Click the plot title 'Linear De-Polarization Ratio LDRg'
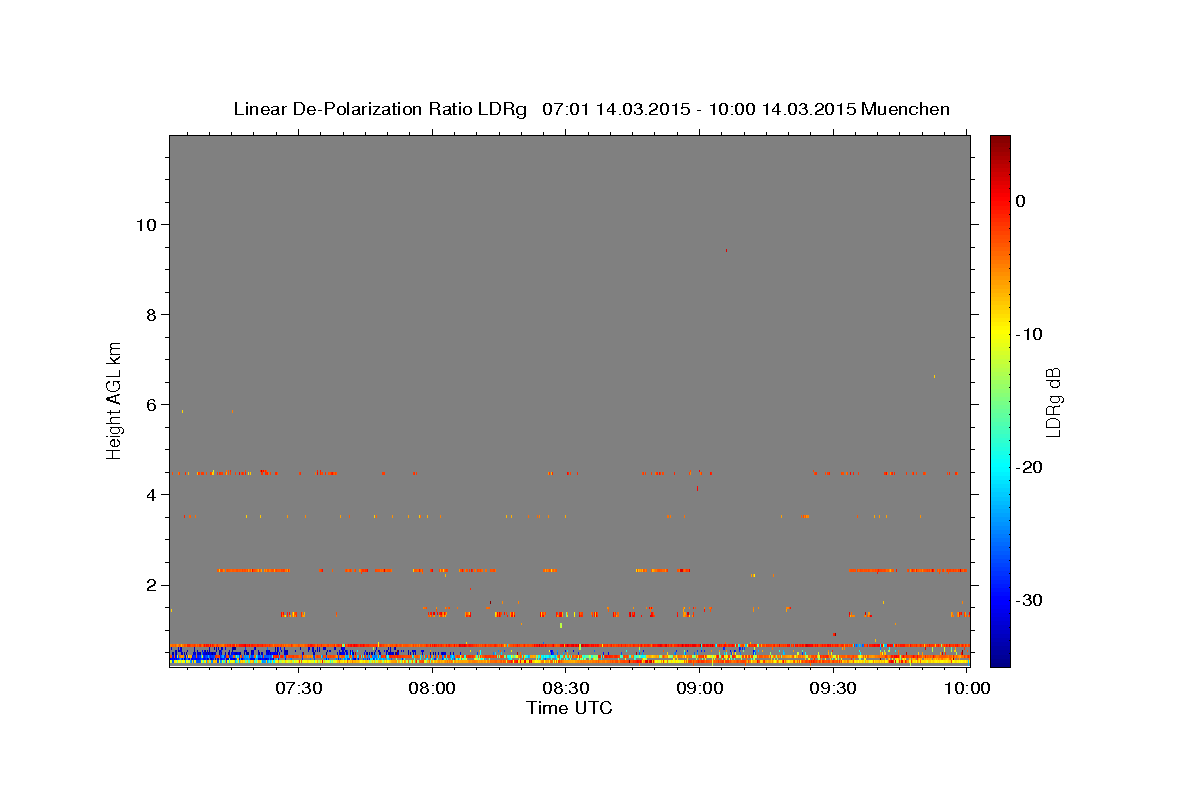The width and height of the screenshot is (1200, 800). (380, 109)
